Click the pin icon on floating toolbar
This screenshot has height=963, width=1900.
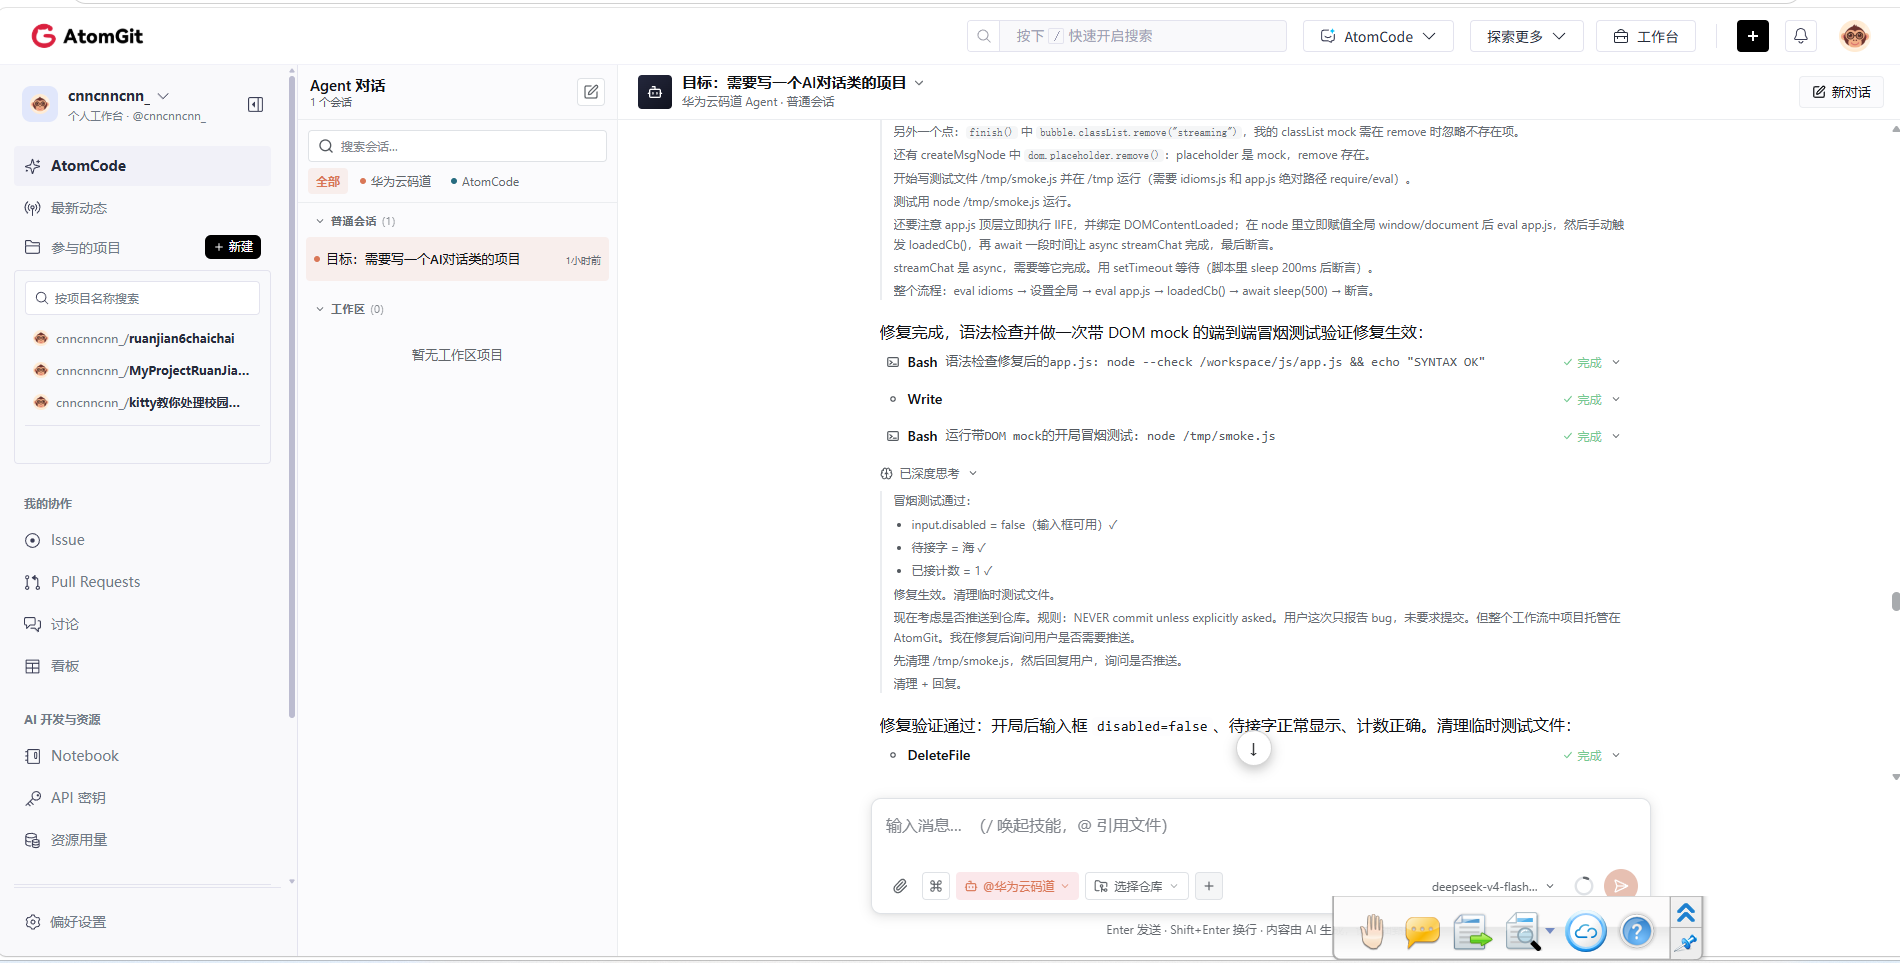[x=1687, y=942]
